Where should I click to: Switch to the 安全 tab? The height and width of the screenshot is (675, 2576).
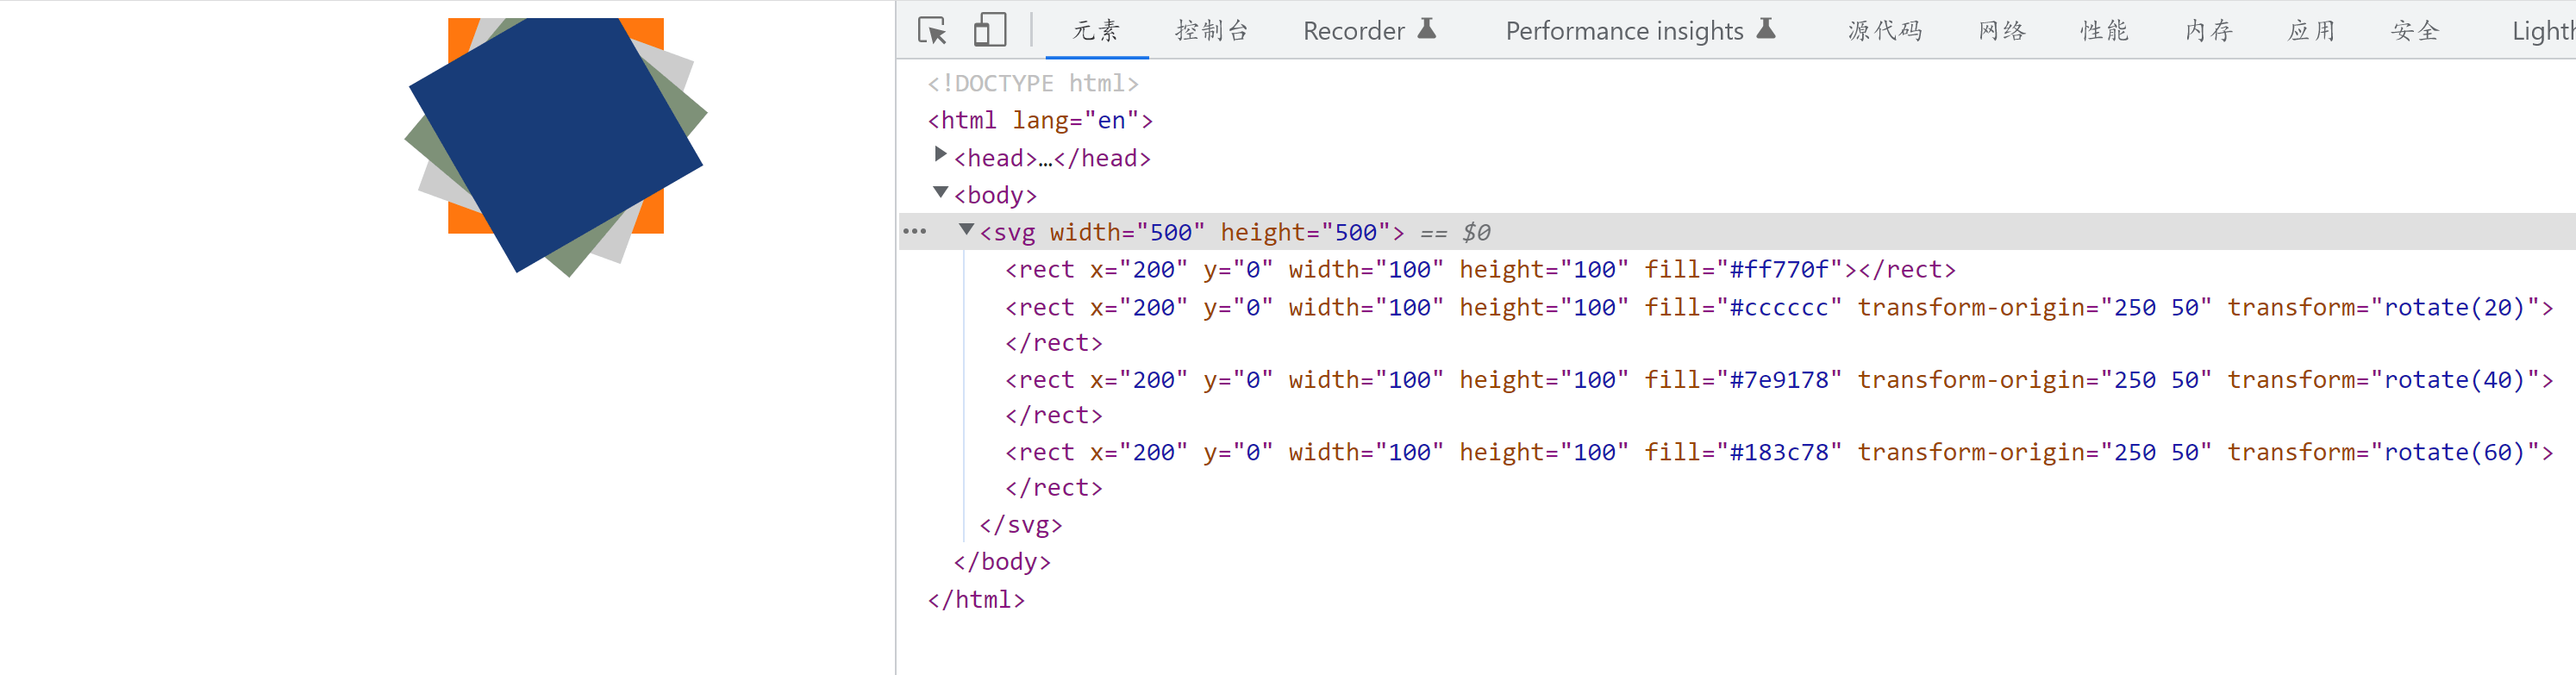click(x=2415, y=31)
